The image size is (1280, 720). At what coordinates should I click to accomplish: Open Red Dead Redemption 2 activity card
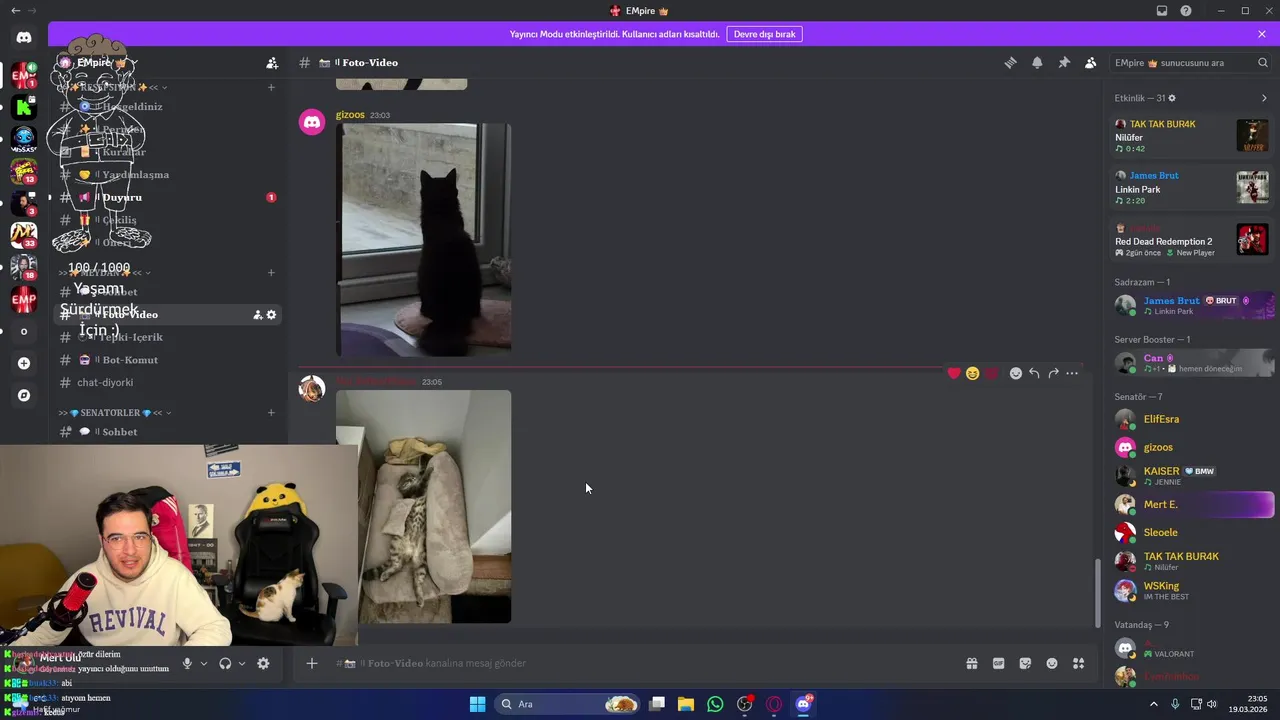pos(1192,240)
